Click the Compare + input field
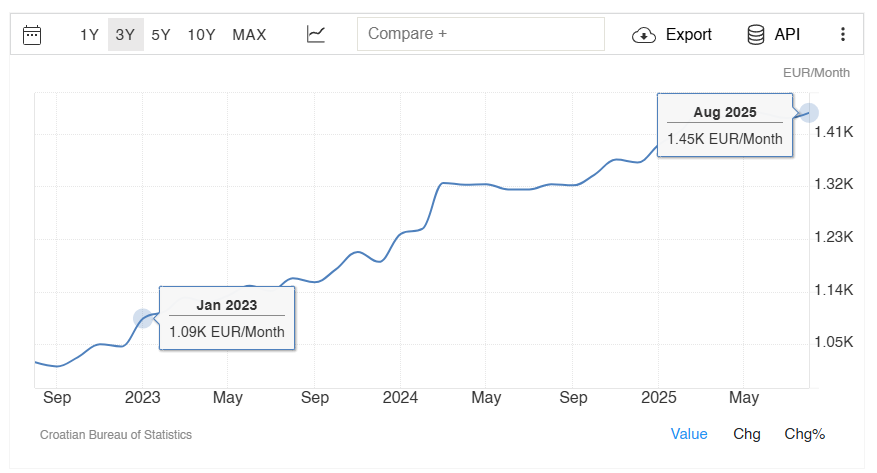Screen dimensions: 877x473 481,34
